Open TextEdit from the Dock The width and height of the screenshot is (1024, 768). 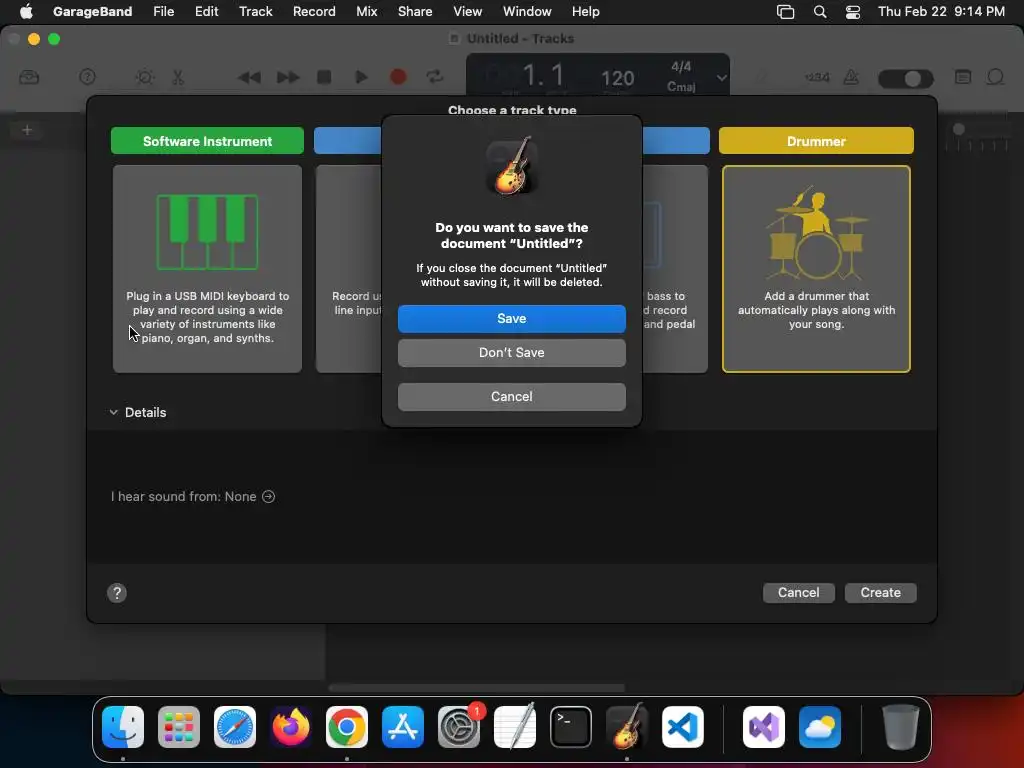click(515, 727)
